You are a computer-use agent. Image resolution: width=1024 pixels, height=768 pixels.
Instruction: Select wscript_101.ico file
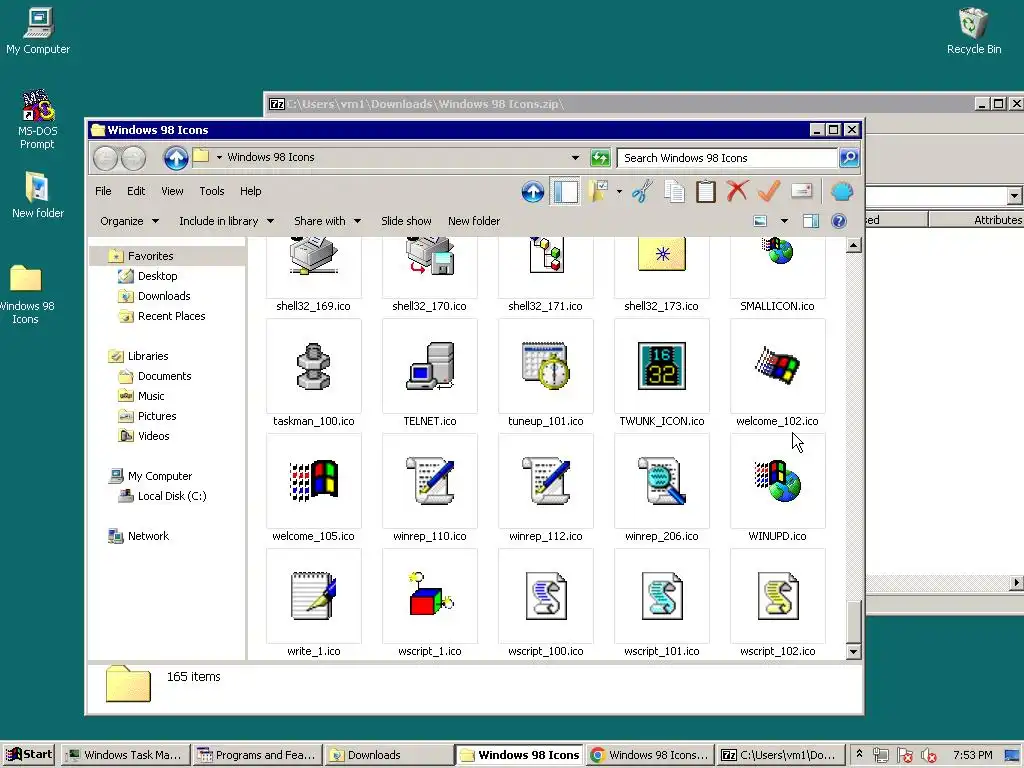point(662,603)
